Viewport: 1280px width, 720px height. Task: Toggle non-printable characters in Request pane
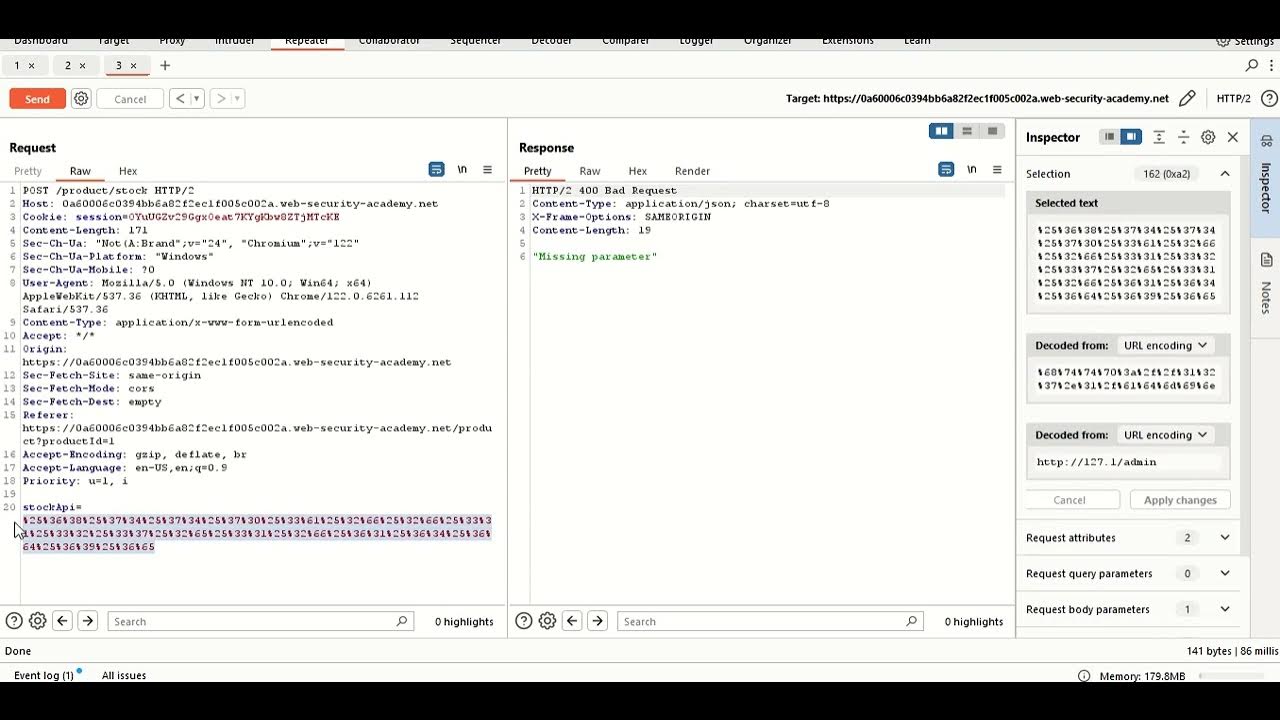pos(462,170)
